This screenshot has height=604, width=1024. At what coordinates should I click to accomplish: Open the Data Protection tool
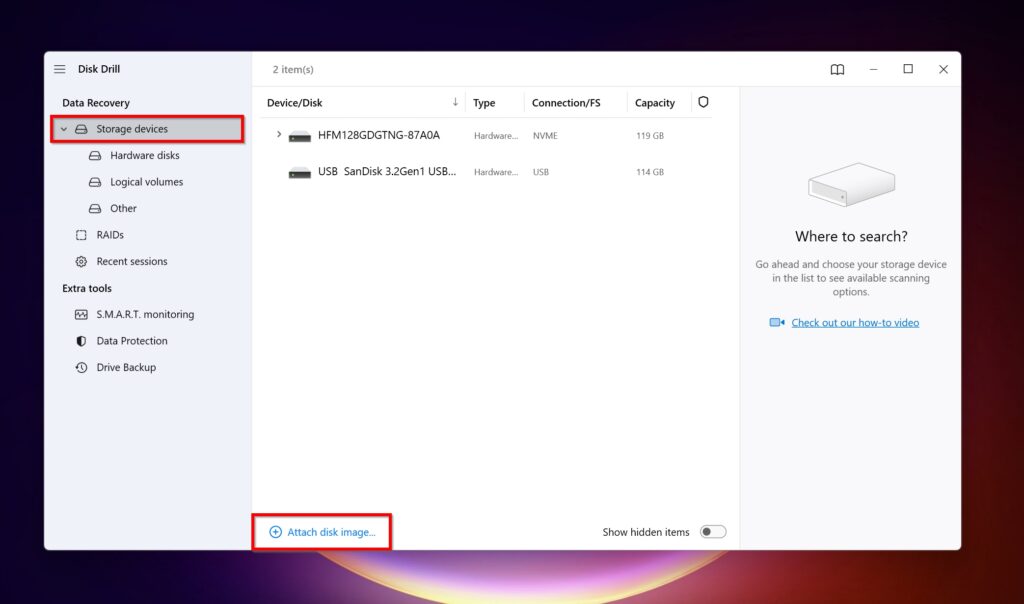[131, 340]
